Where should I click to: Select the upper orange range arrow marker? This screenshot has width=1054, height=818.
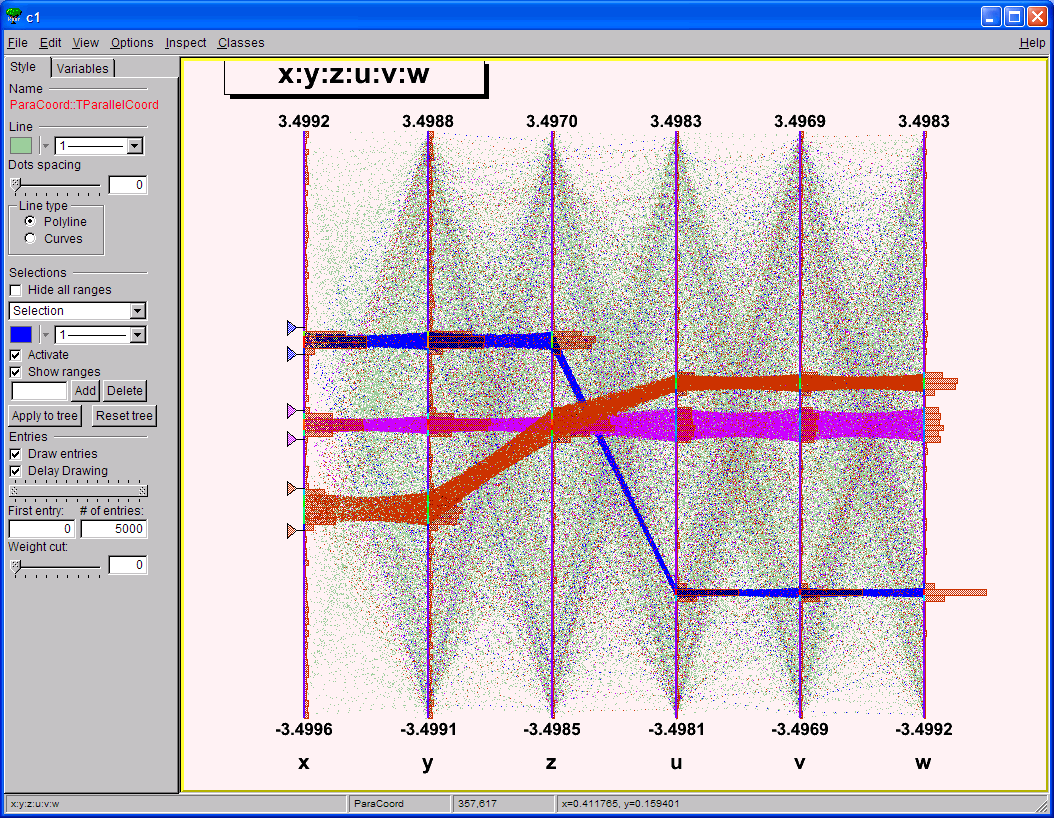pos(291,488)
